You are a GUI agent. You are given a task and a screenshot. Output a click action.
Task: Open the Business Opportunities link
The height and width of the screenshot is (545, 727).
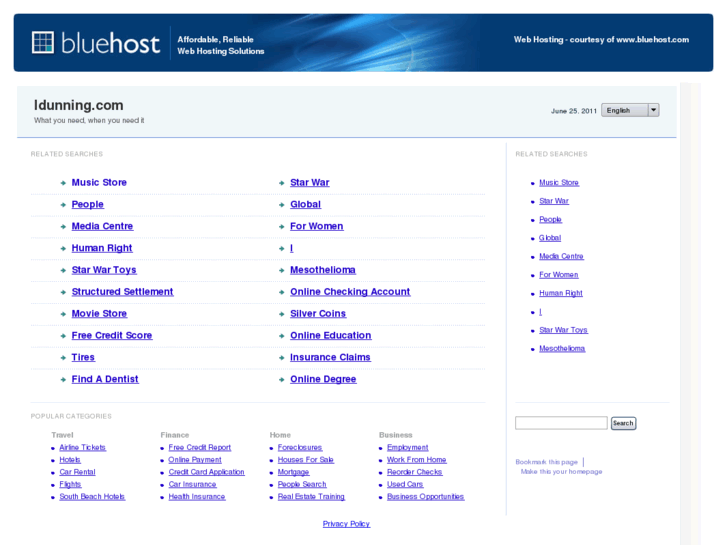(x=425, y=497)
